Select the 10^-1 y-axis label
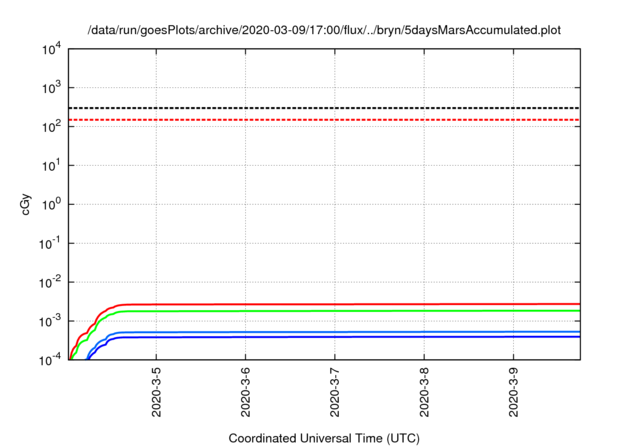 (50, 244)
